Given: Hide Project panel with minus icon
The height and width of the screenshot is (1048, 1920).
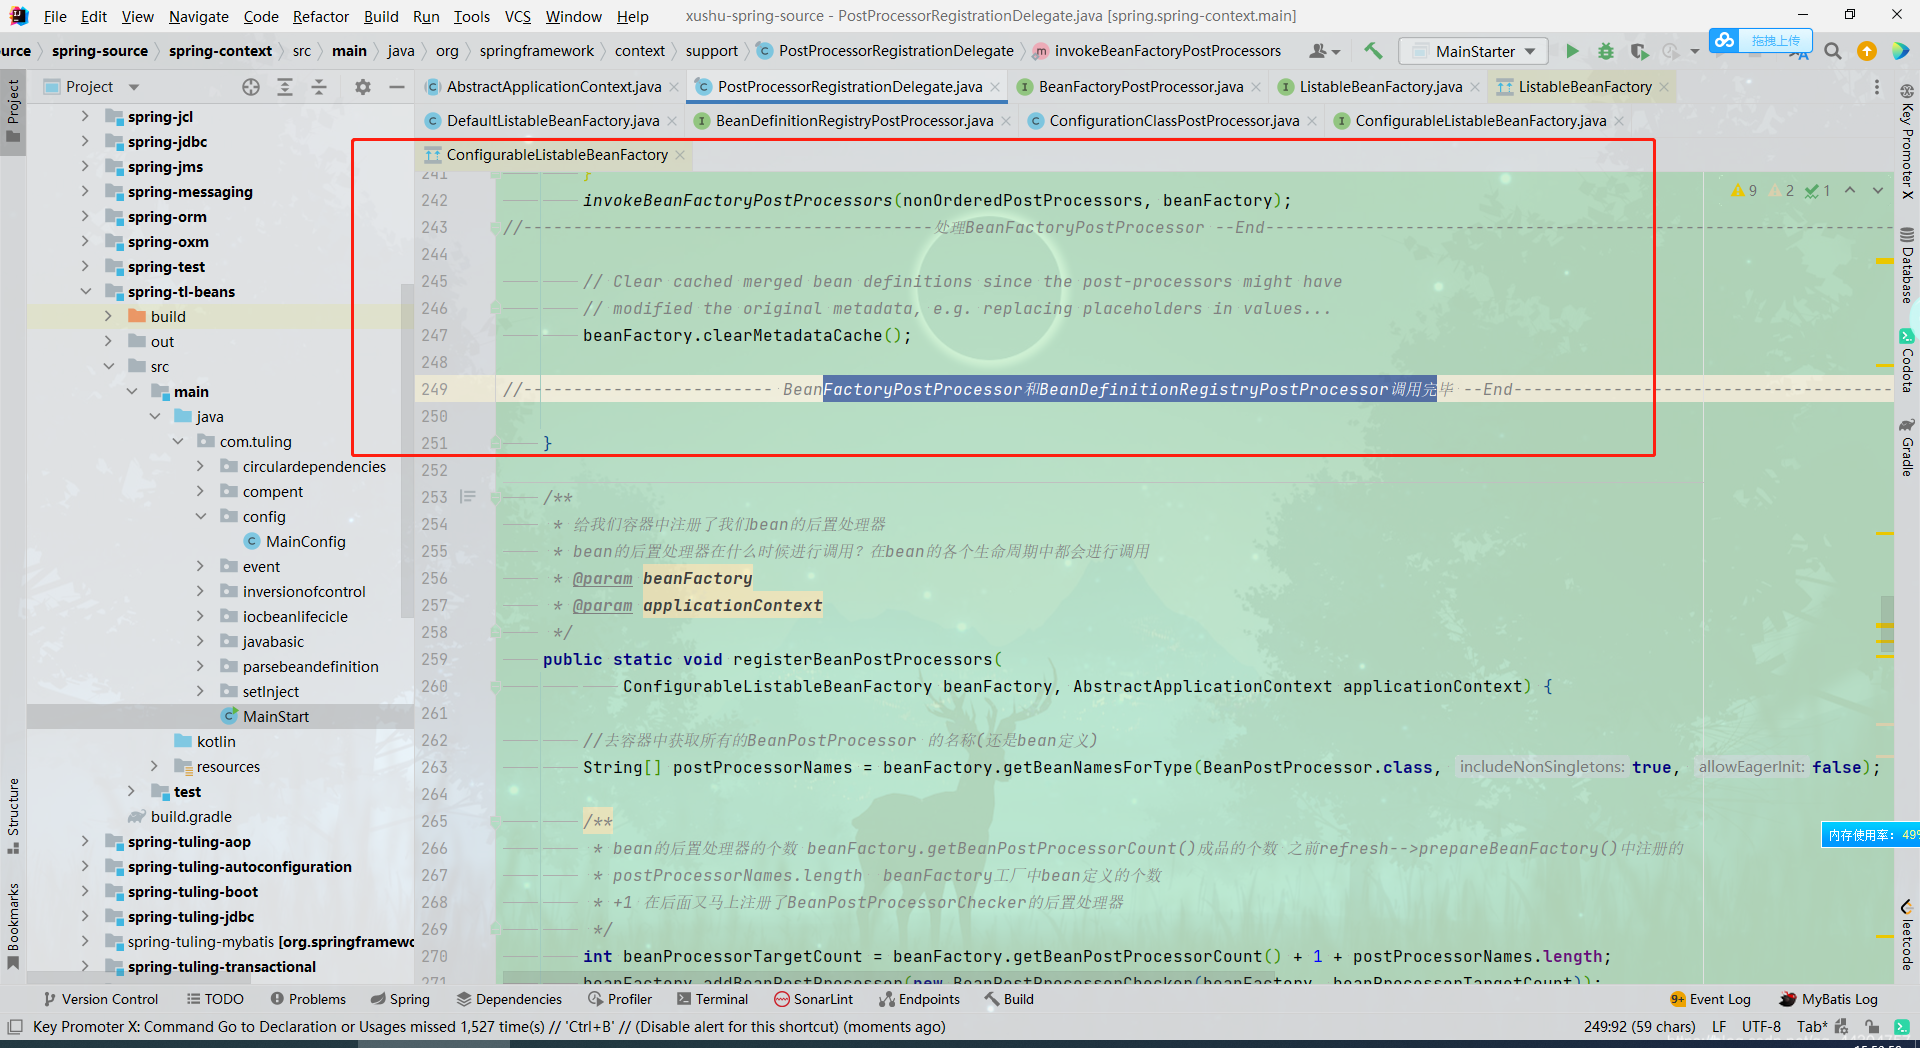Looking at the screenshot, I should (396, 87).
